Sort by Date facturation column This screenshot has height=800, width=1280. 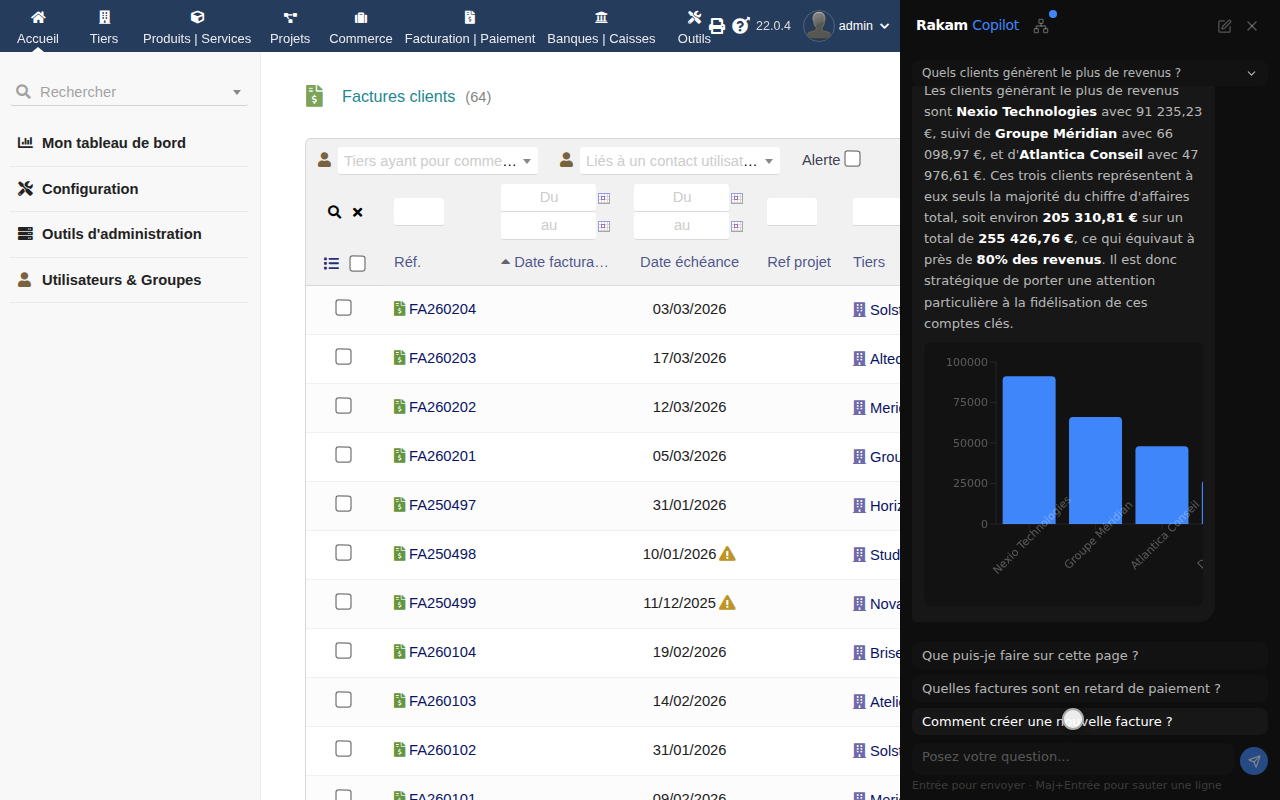[x=561, y=262]
